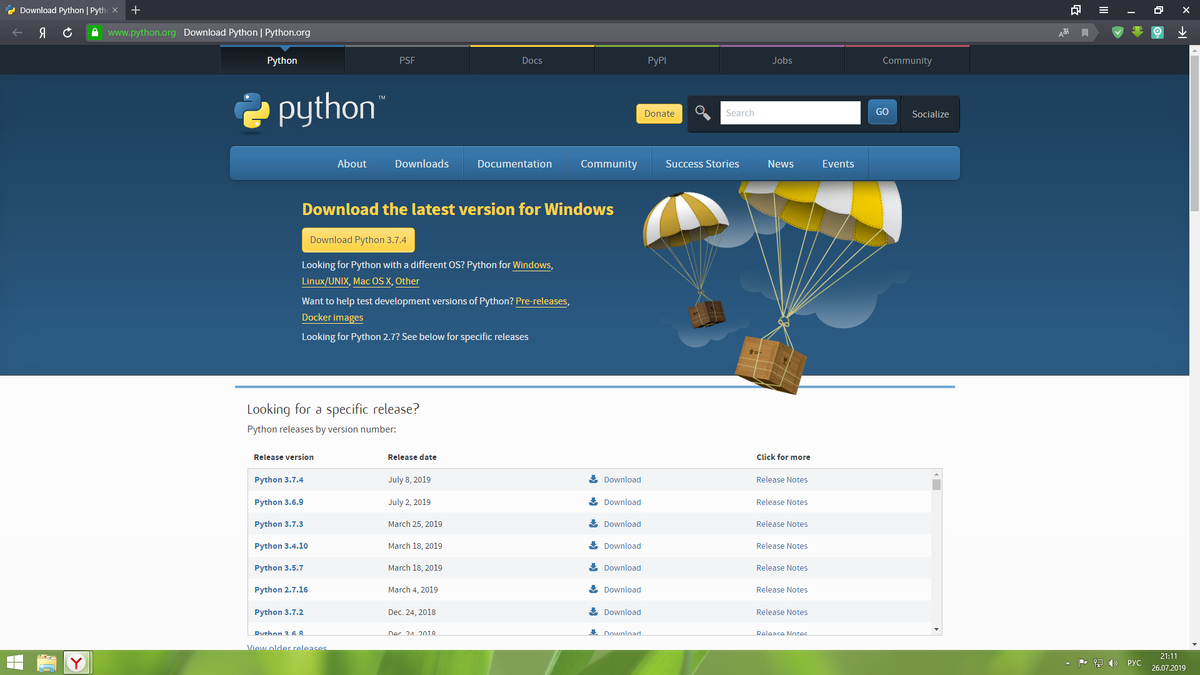Viewport: 1200px width, 675px height.
Task: Click the green arrow downloader extension icon
Action: click(1138, 32)
